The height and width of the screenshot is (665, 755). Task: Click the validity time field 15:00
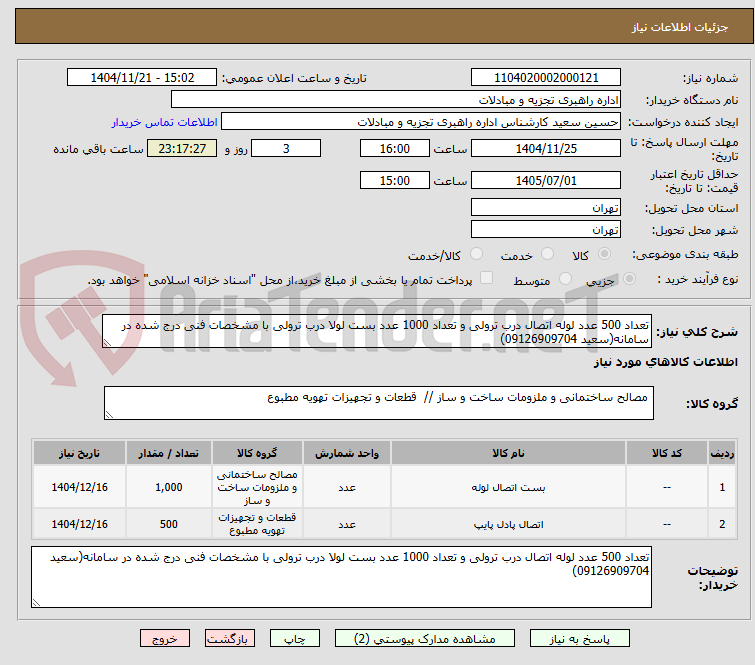395,180
